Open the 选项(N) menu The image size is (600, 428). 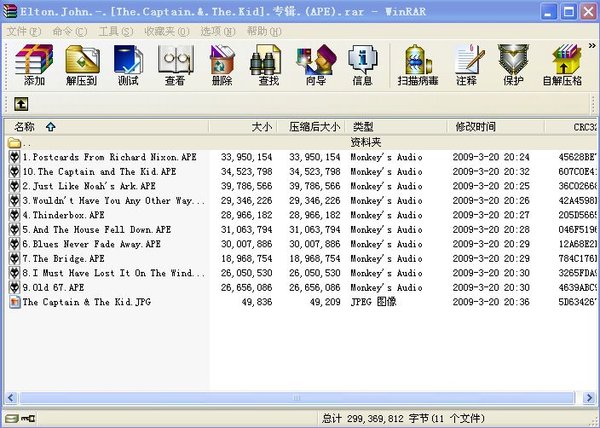218,31
